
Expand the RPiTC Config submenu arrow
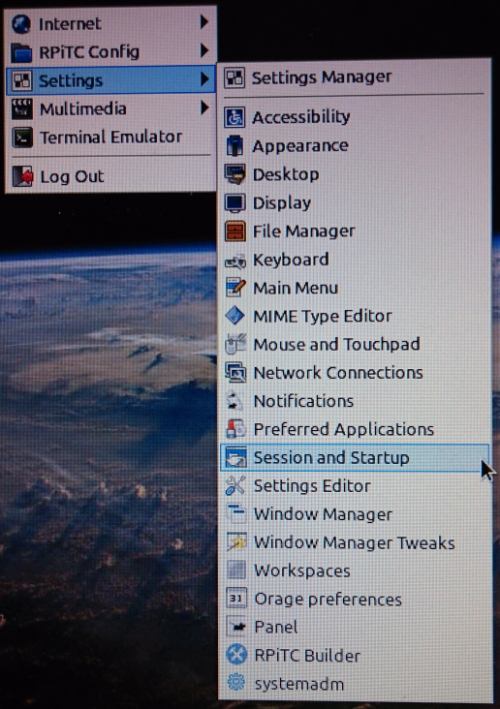coord(204,50)
